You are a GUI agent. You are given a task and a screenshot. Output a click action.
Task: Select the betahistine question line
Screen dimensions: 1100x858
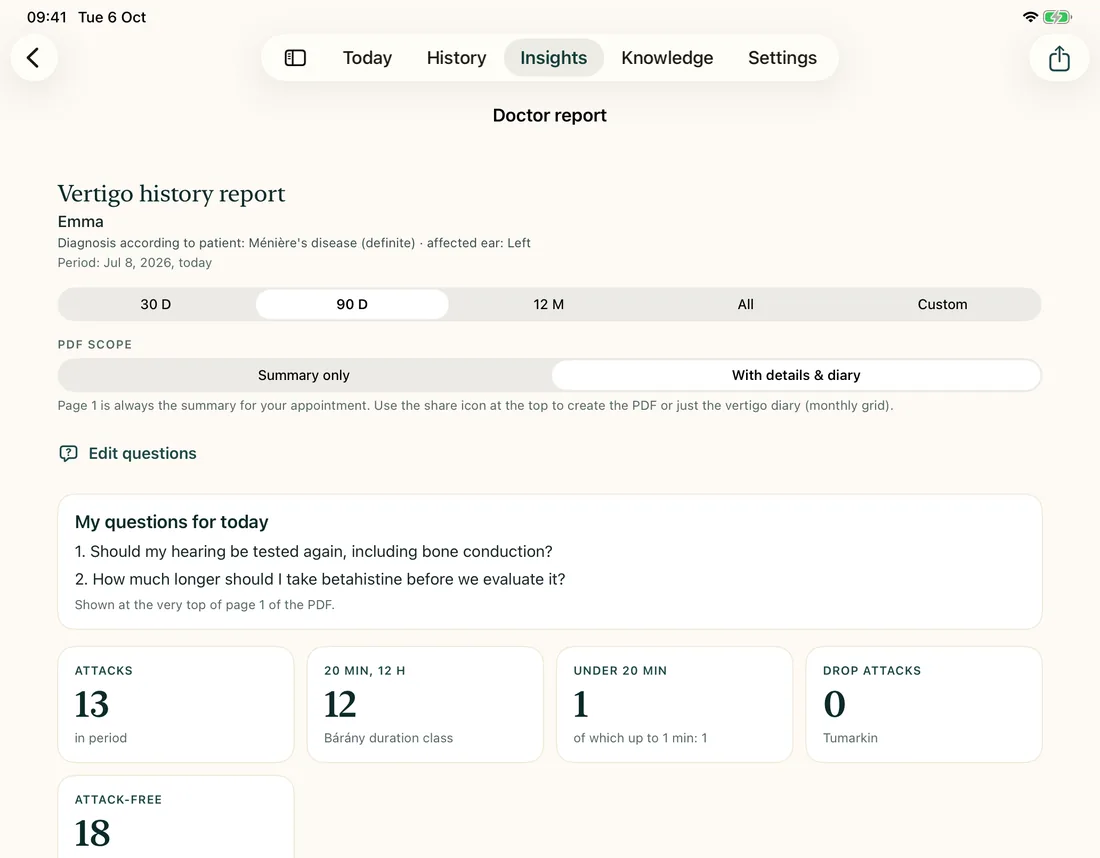coord(320,579)
